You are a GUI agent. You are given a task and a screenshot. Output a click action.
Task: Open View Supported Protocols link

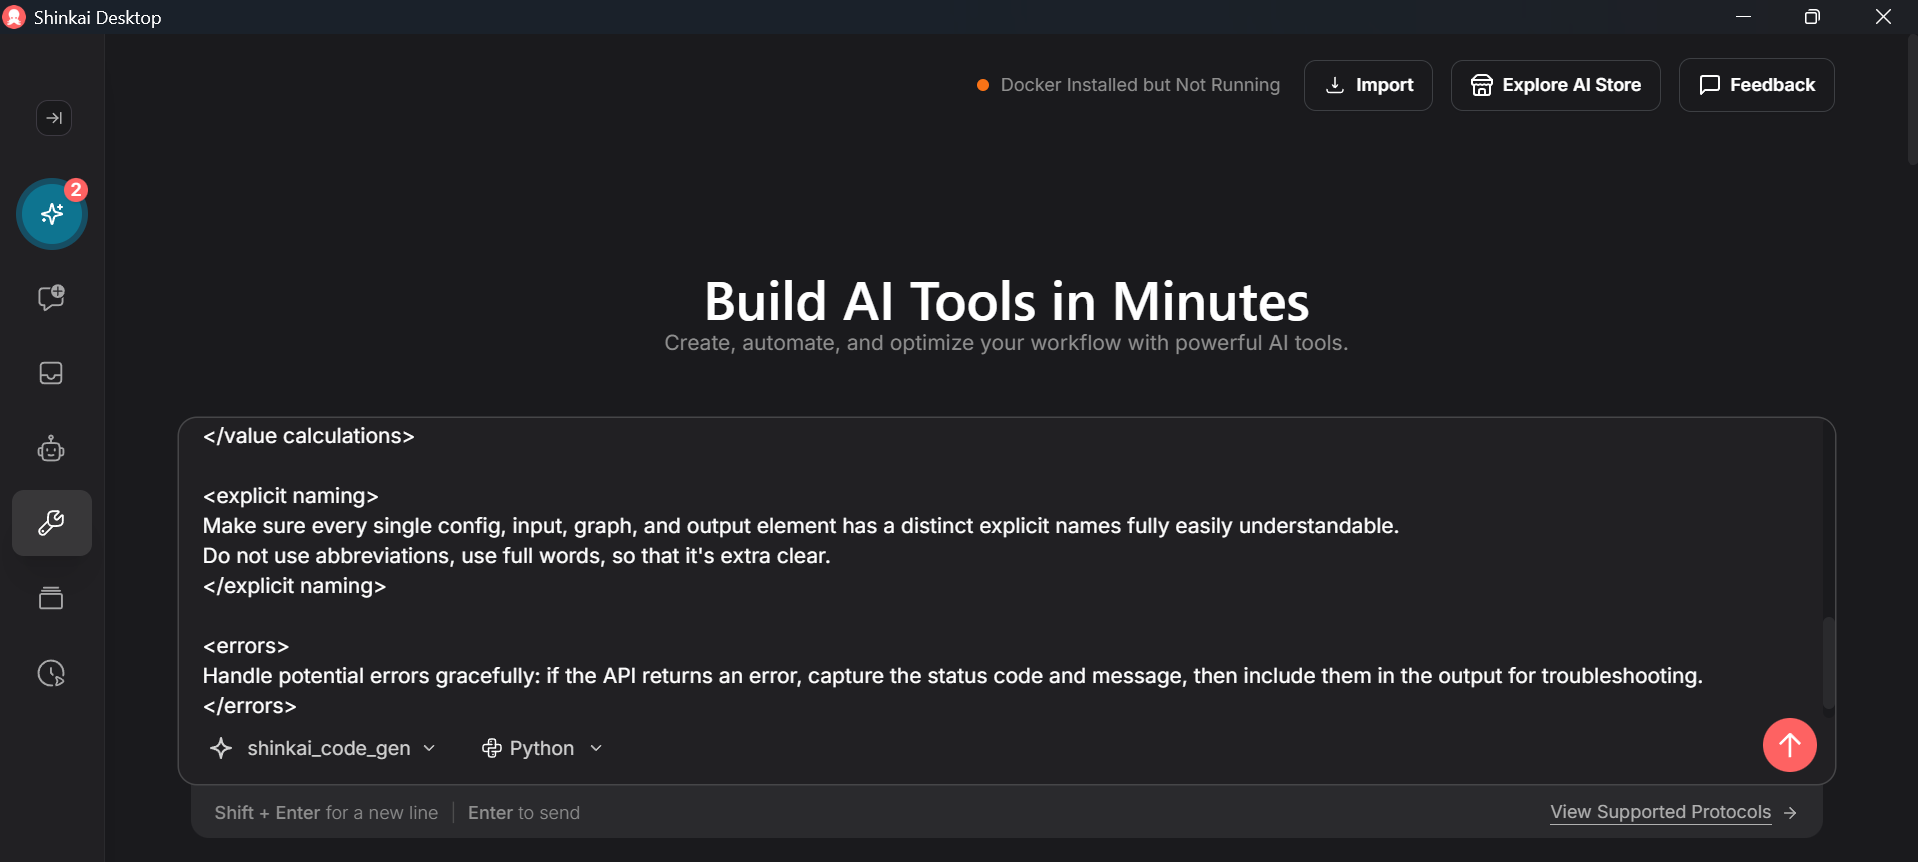pyautogui.click(x=1673, y=812)
